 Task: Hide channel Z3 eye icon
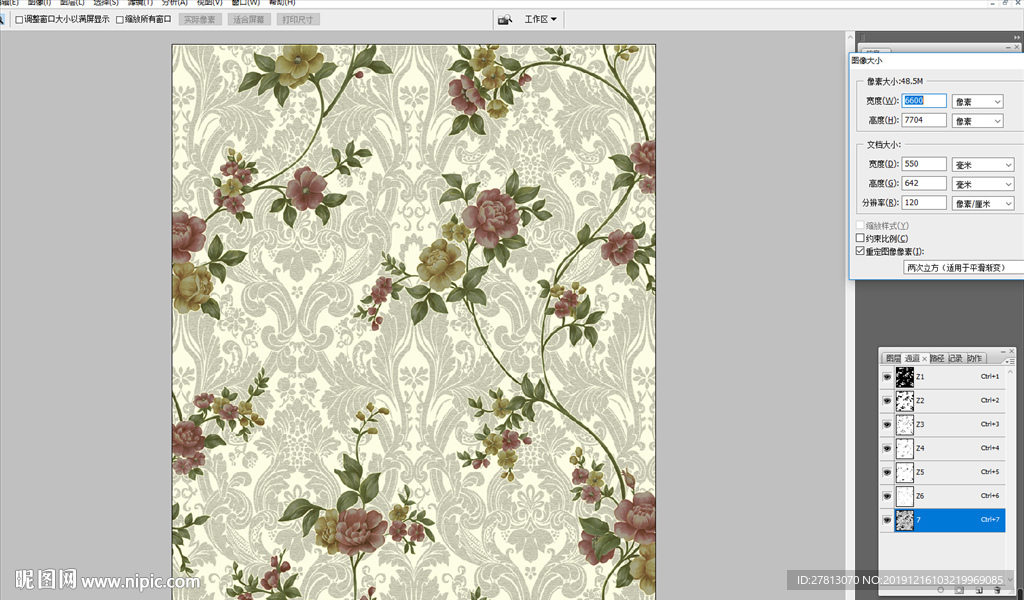(887, 424)
